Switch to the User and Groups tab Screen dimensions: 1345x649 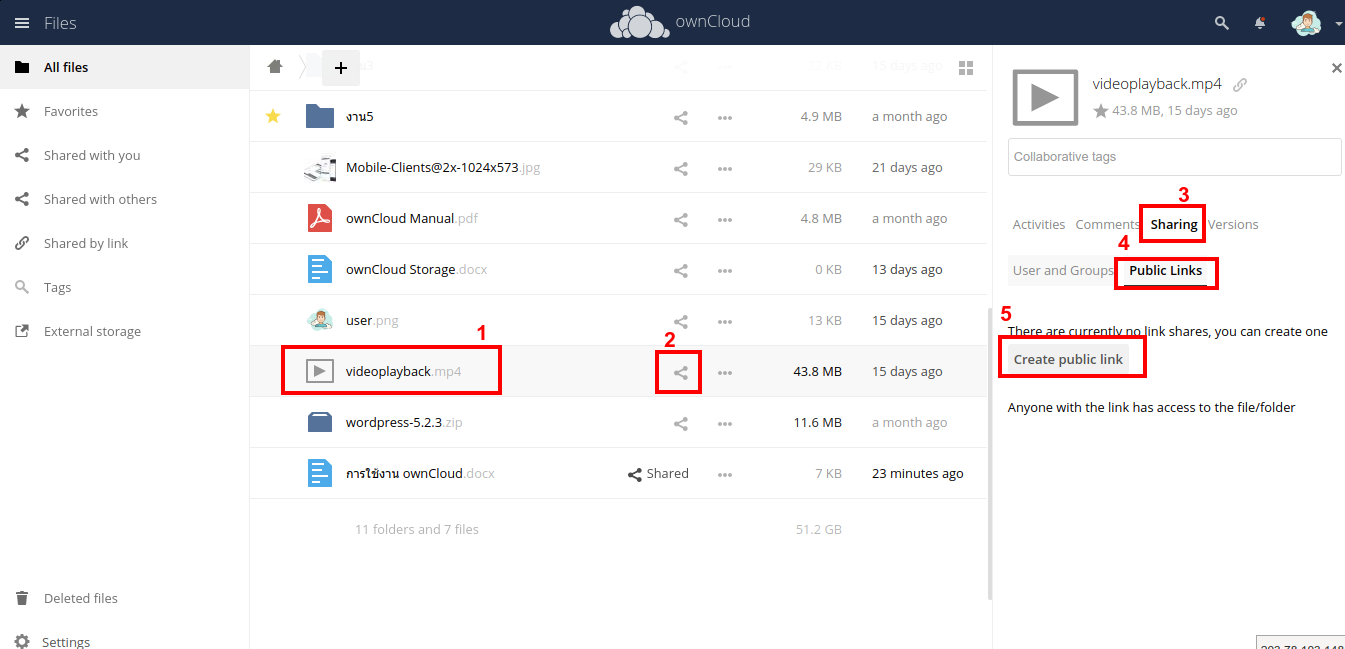pos(1062,271)
